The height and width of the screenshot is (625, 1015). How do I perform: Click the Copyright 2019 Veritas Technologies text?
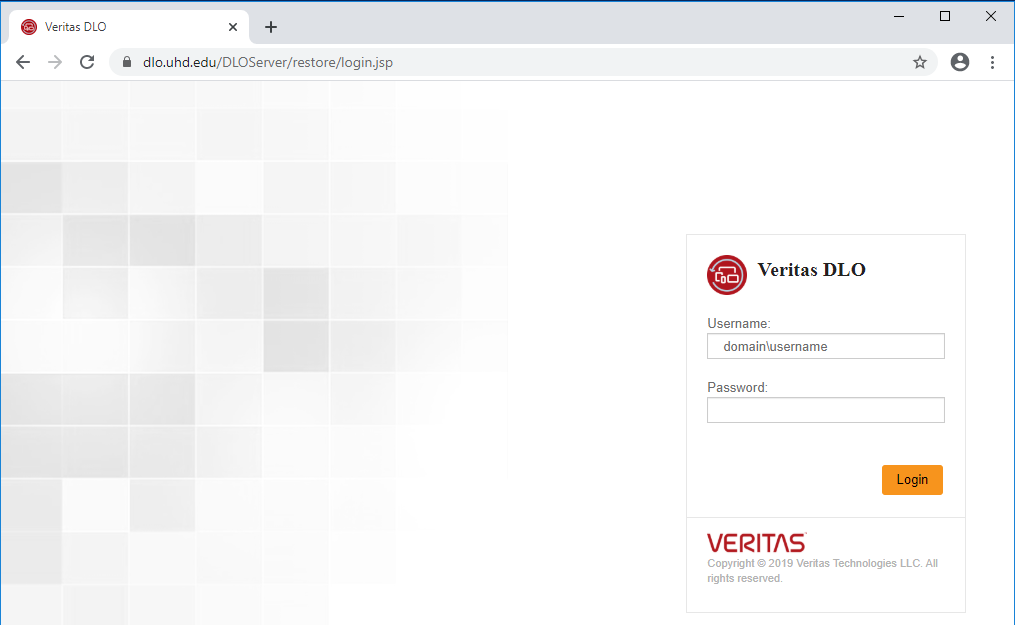coord(822,571)
